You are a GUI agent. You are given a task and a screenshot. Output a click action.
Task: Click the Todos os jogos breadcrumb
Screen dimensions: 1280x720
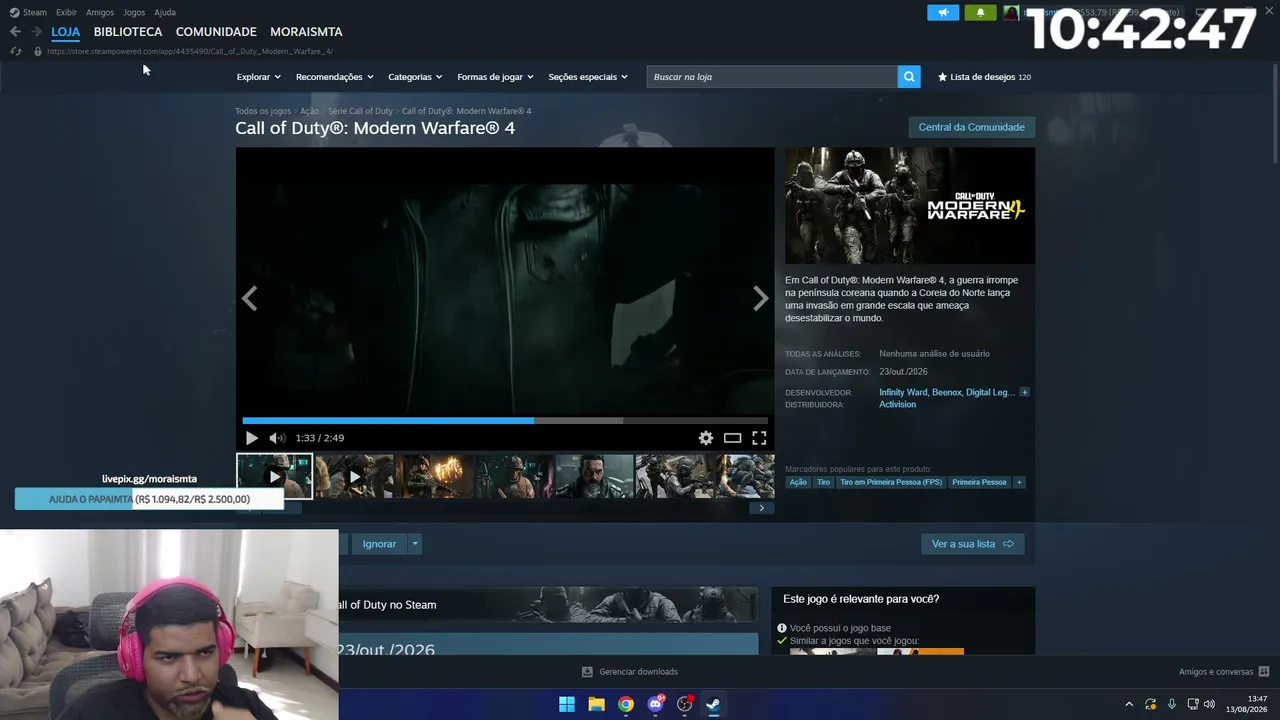tap(263, 111)
